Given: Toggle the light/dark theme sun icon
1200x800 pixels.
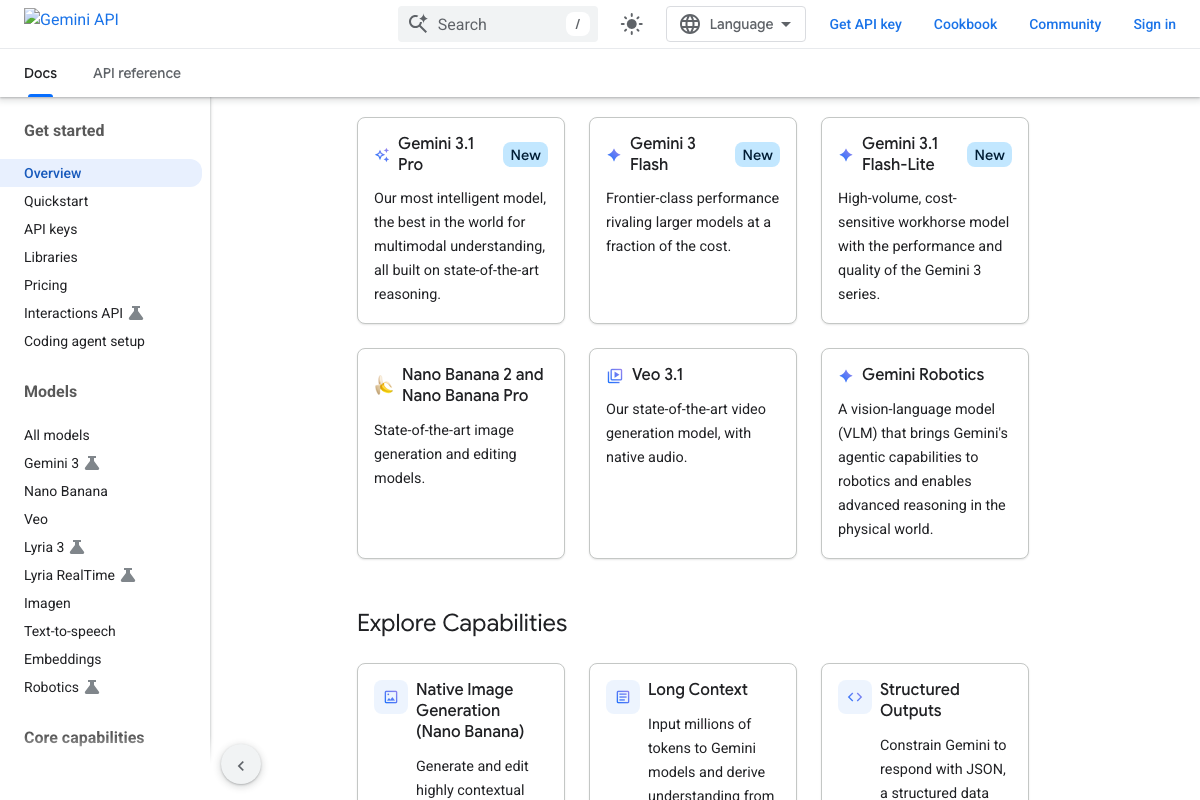Looking at the screenshot, I should 631,24.
